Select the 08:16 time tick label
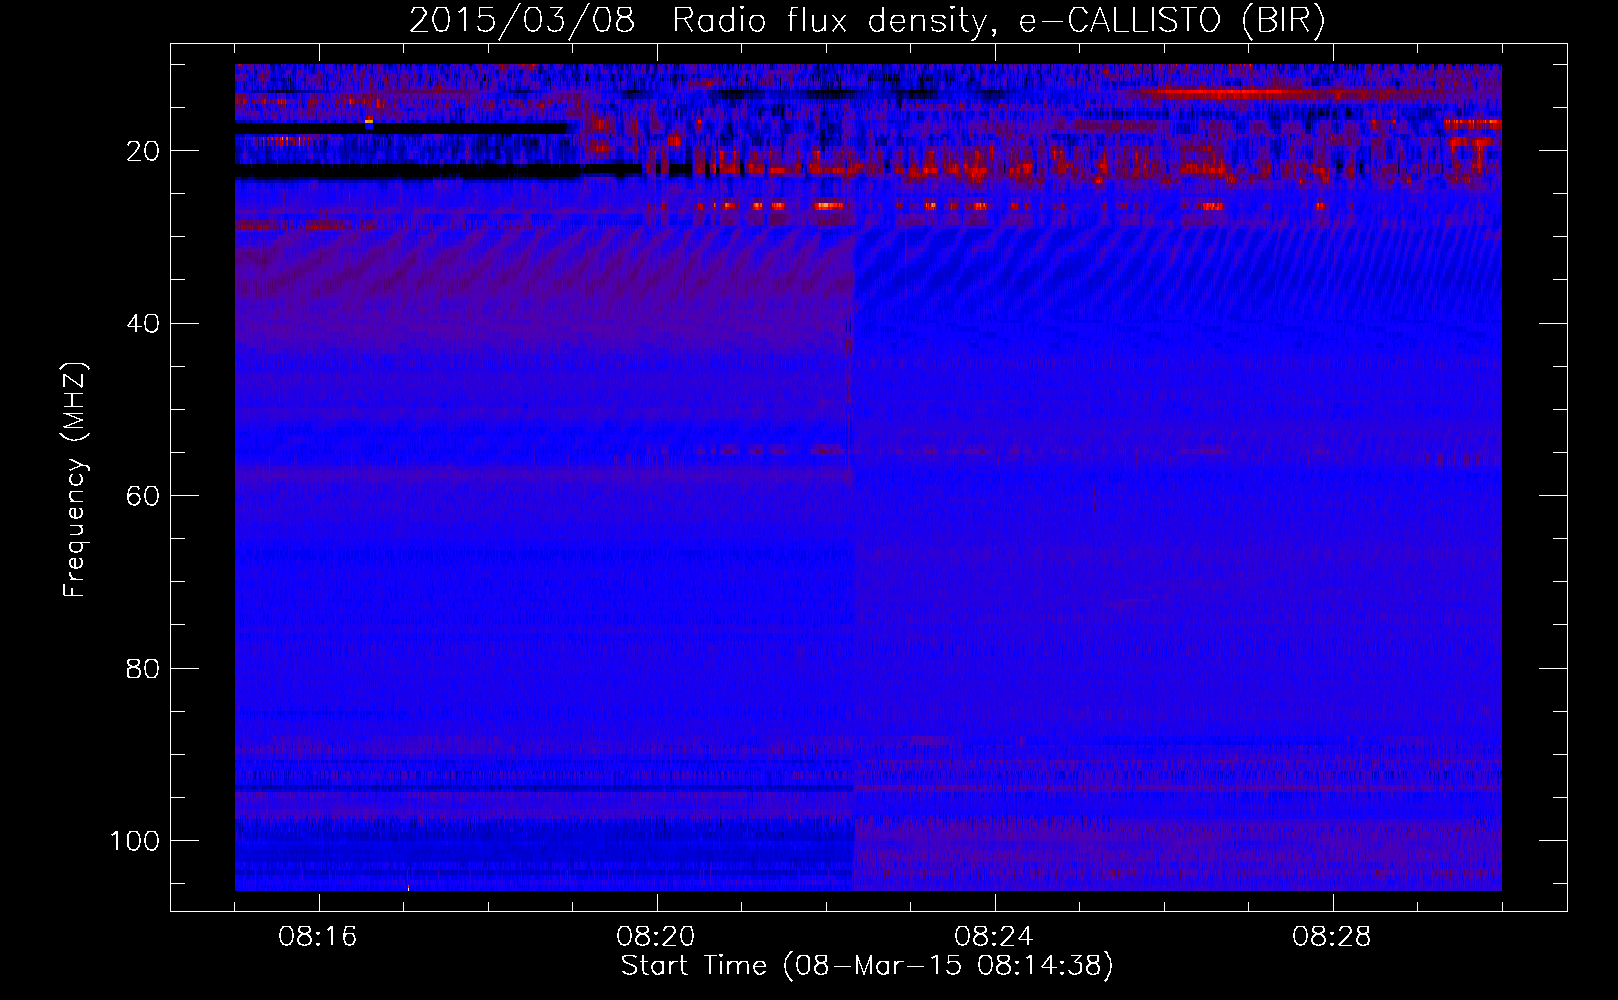 [318, 937]
